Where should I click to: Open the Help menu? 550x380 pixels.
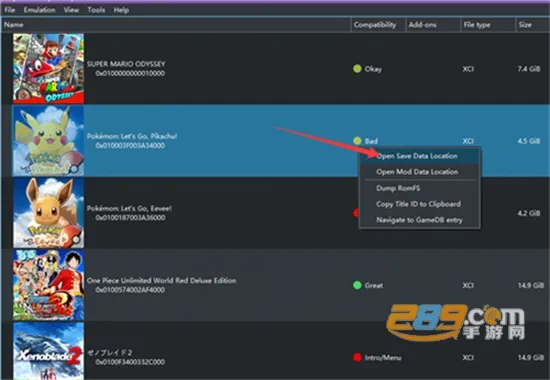point(121,10)
